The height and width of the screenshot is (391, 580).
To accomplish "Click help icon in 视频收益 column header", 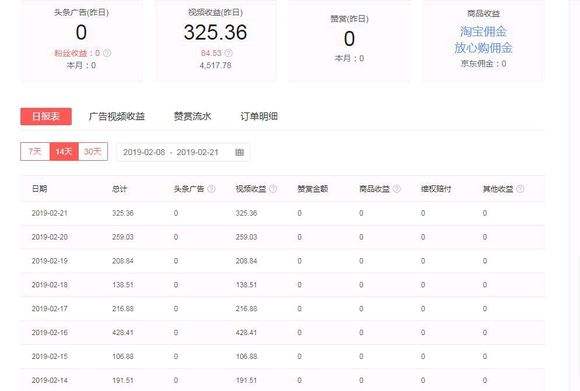I will [273, 189].
